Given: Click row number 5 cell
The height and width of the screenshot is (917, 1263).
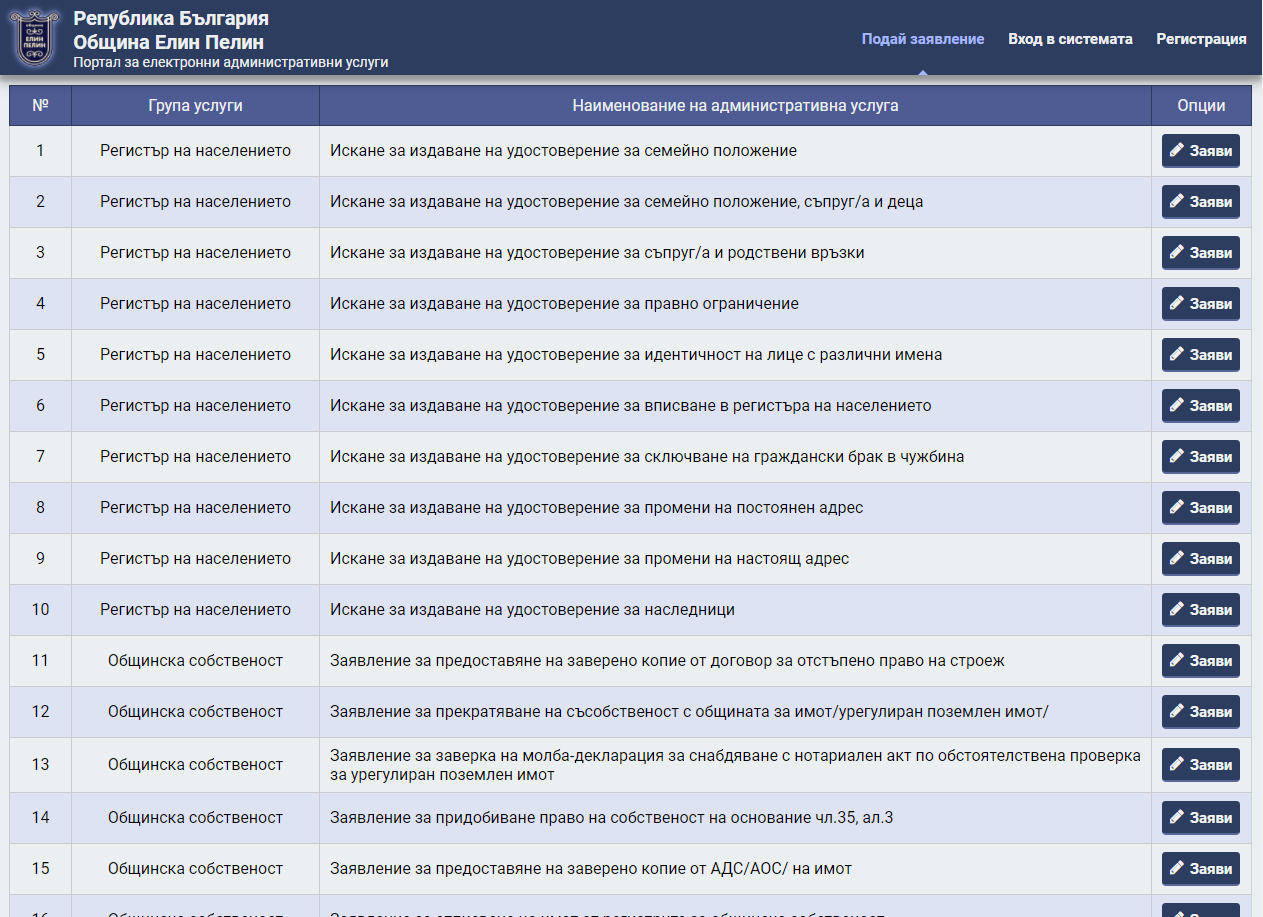Looking at the screenshot, I should click(x=40, y=355).
